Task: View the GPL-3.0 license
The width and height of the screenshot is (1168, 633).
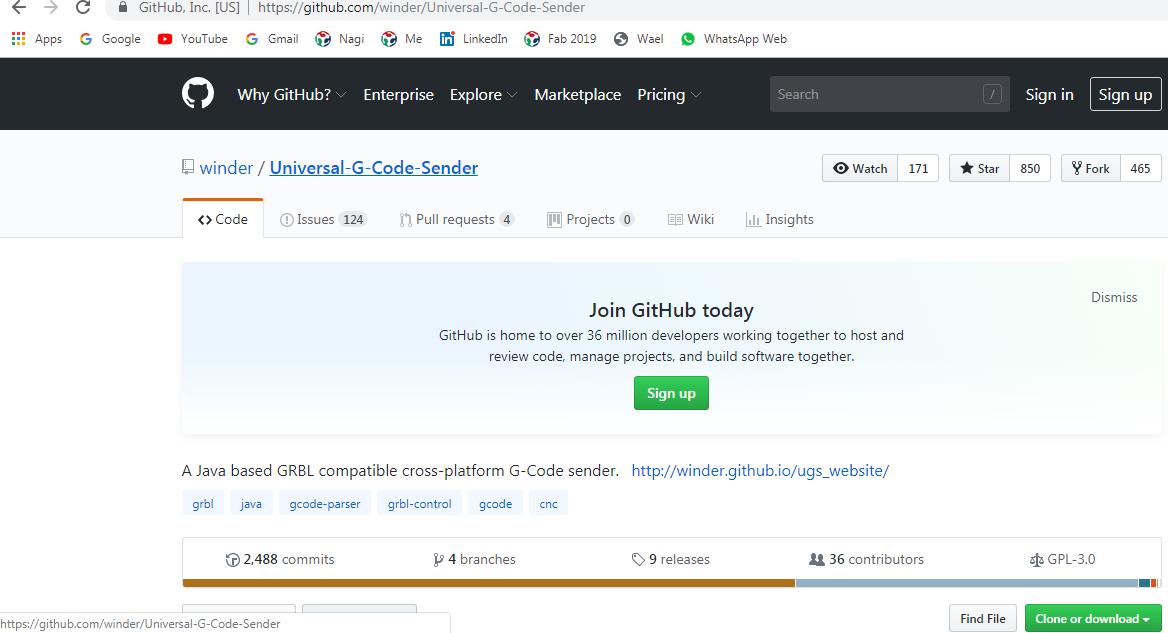Action: (1062, 559)
